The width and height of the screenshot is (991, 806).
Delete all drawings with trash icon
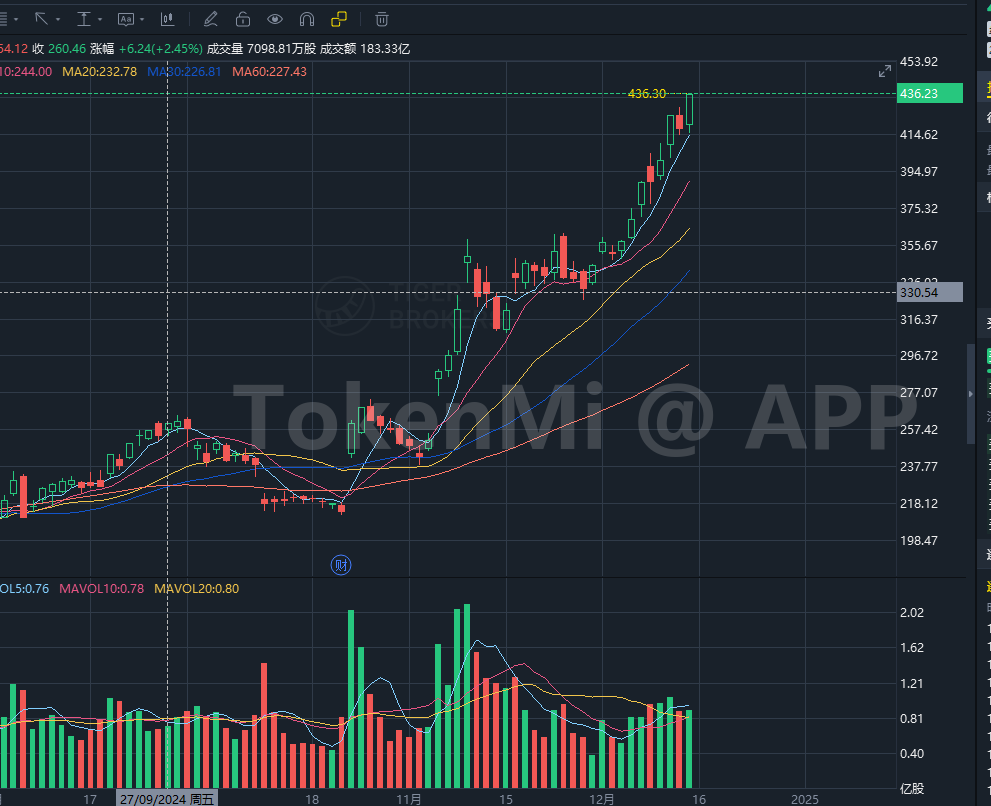pos(382,18)
